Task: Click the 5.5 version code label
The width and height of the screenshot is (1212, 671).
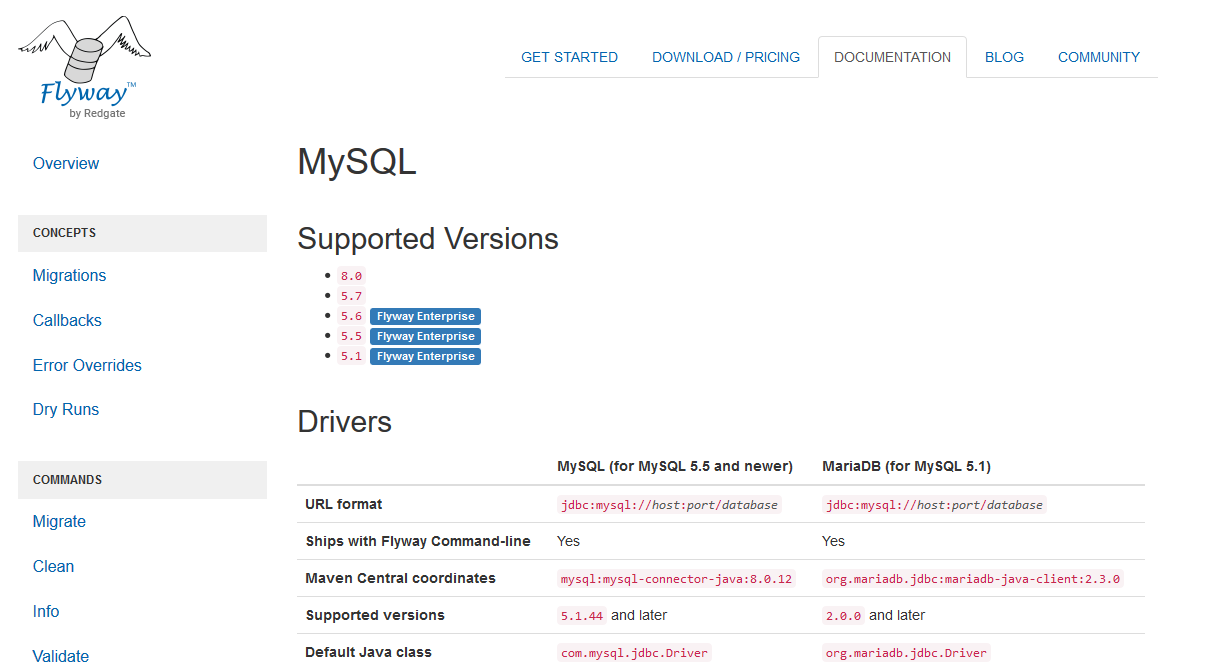Action: pos(351,336)
